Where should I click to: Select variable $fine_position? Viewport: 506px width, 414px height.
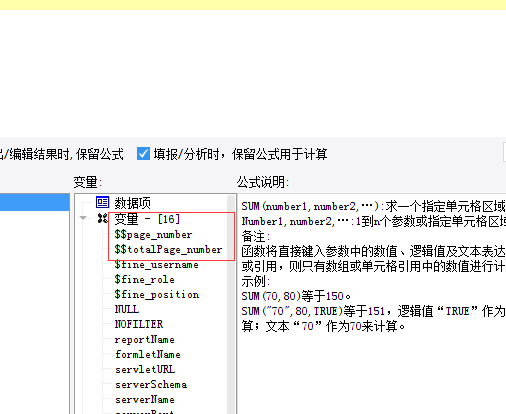coord(157,295)
